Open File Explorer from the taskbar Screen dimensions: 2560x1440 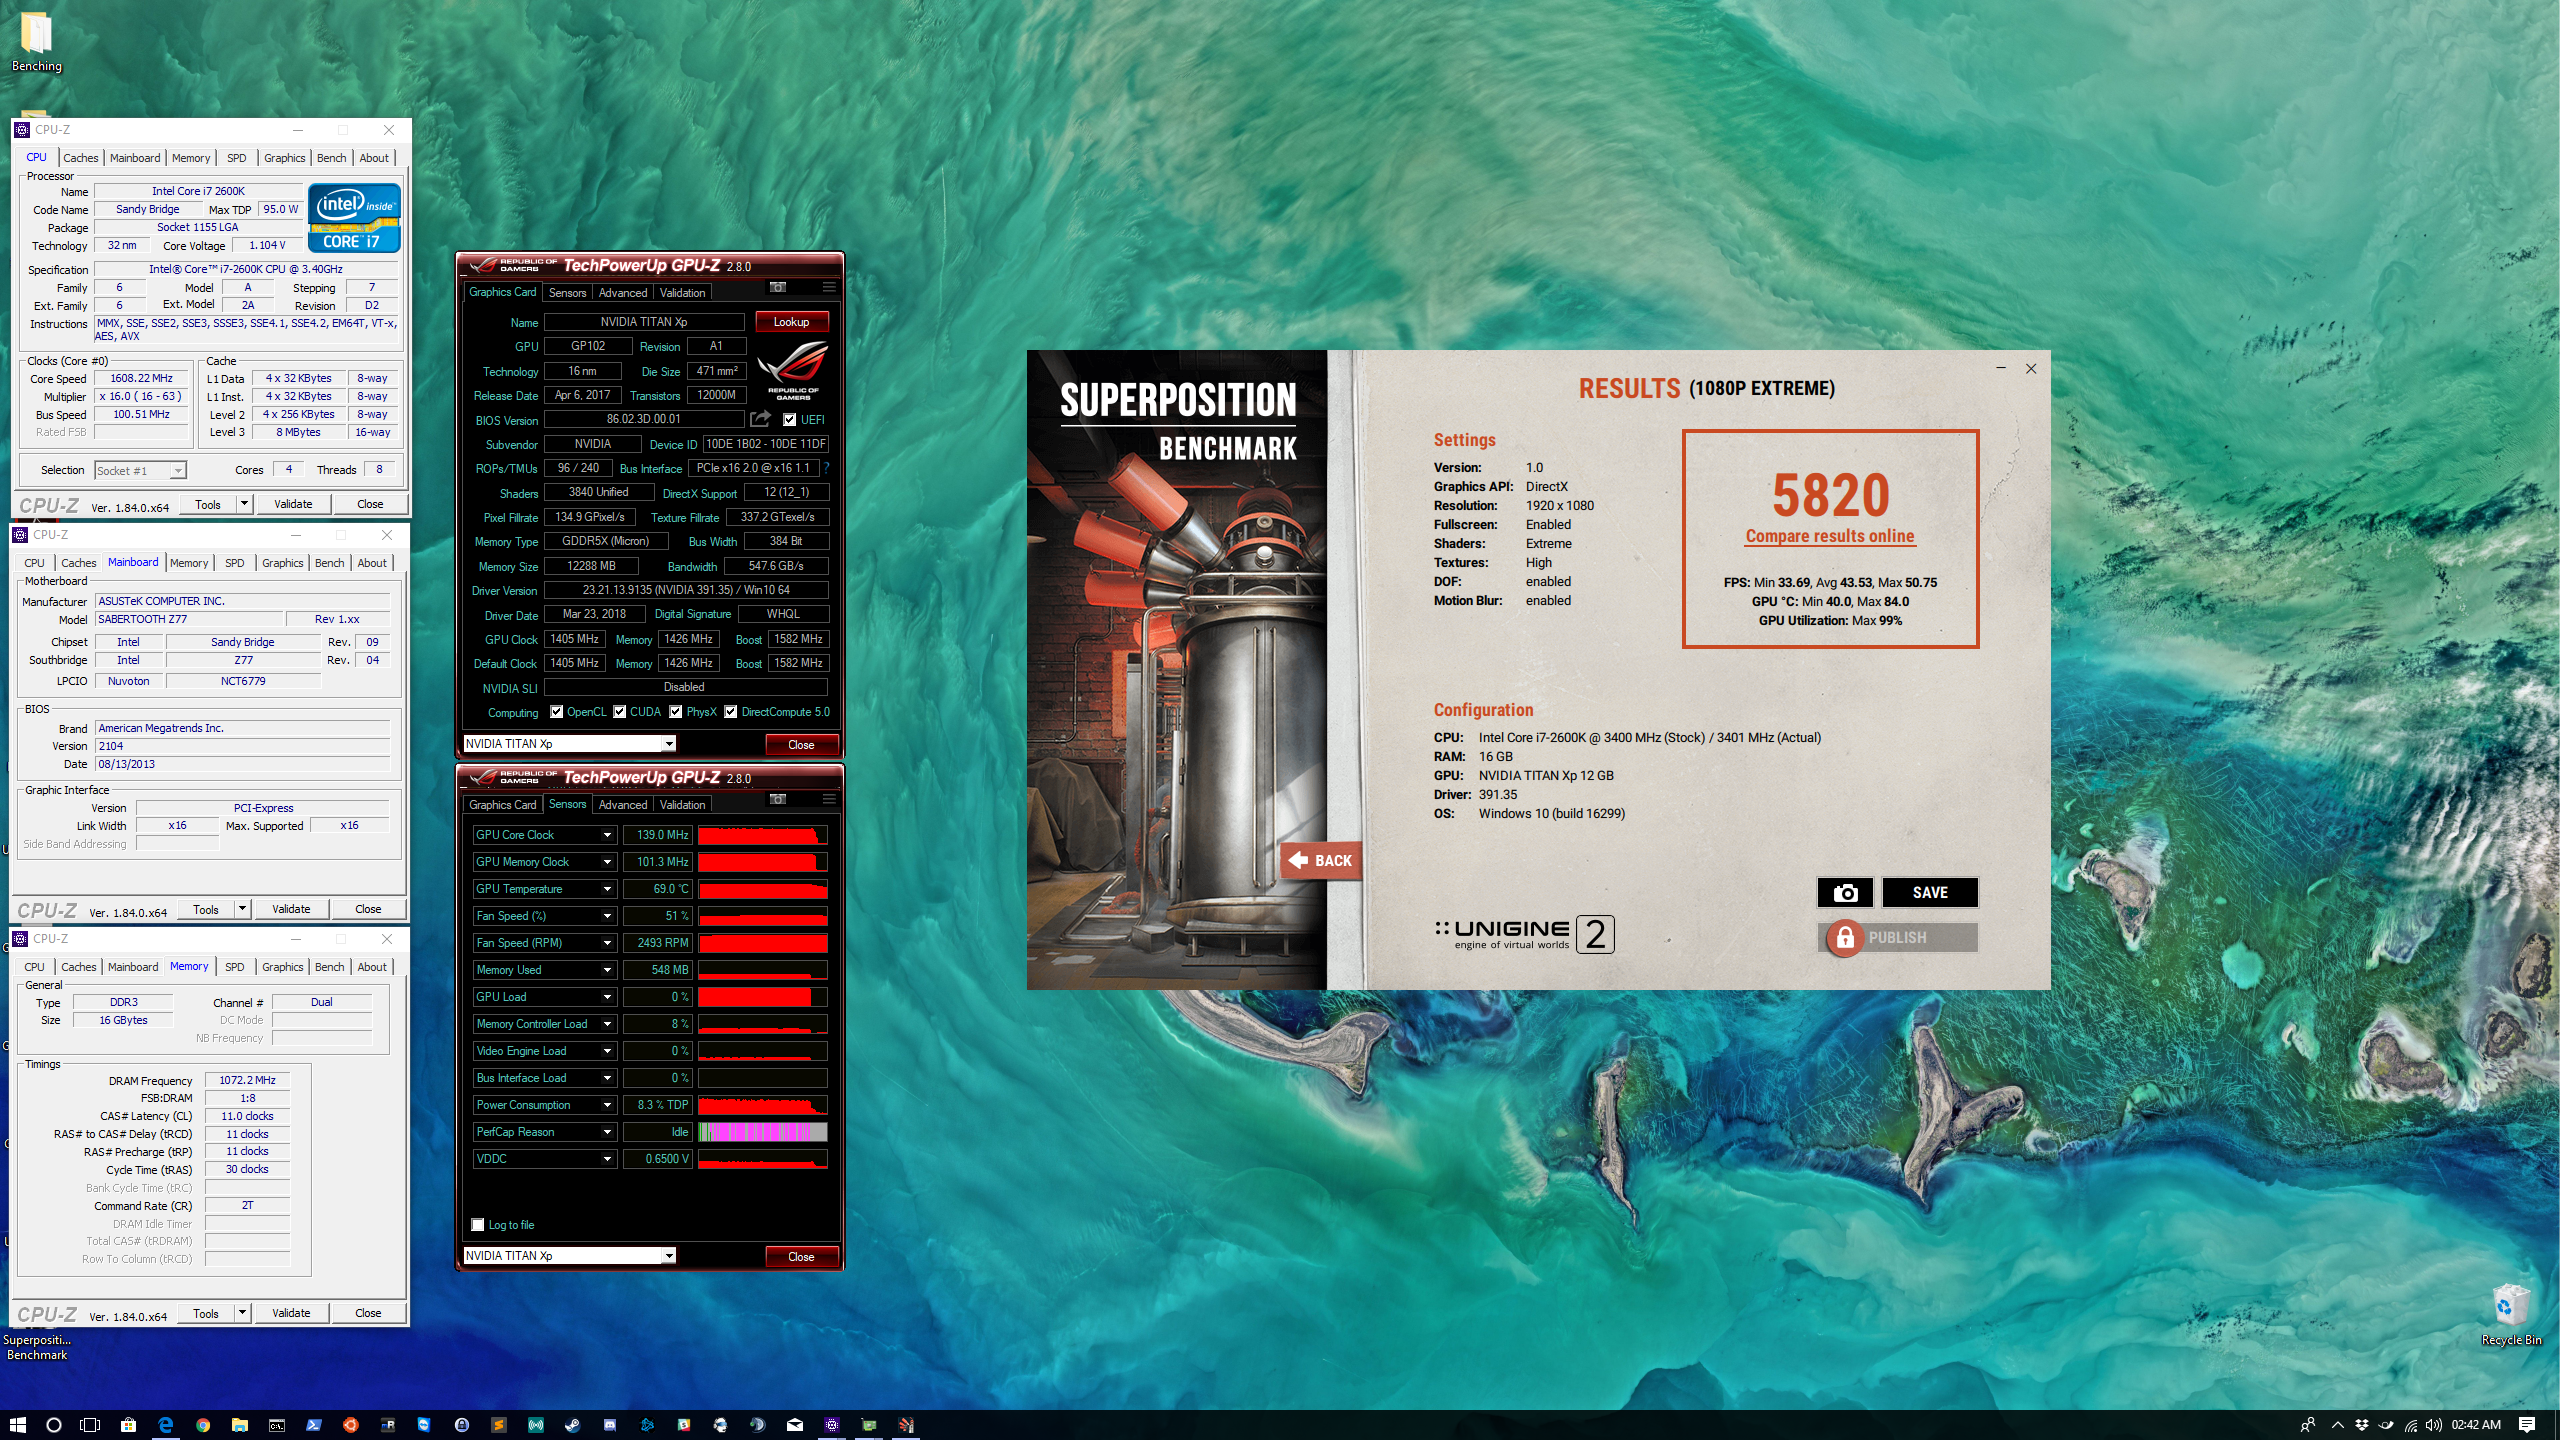[240, 1425]
